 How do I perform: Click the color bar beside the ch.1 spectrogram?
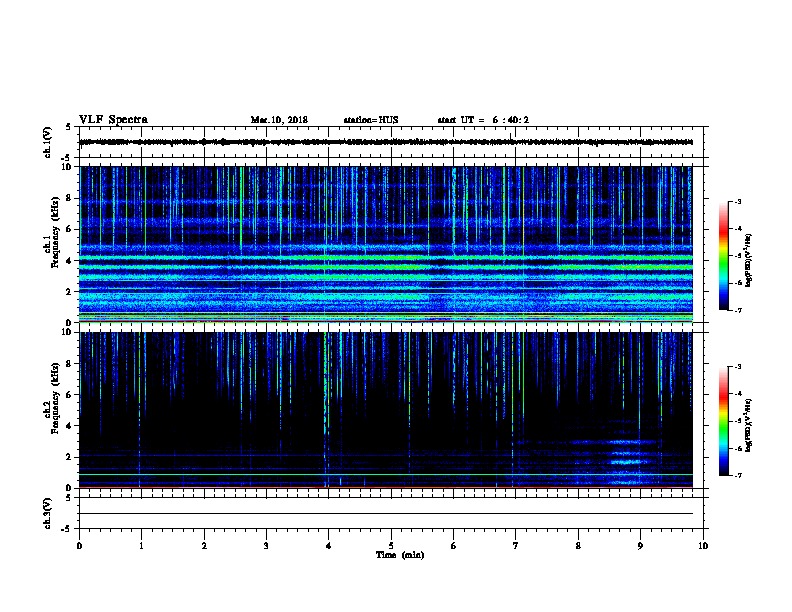(723, 256)
